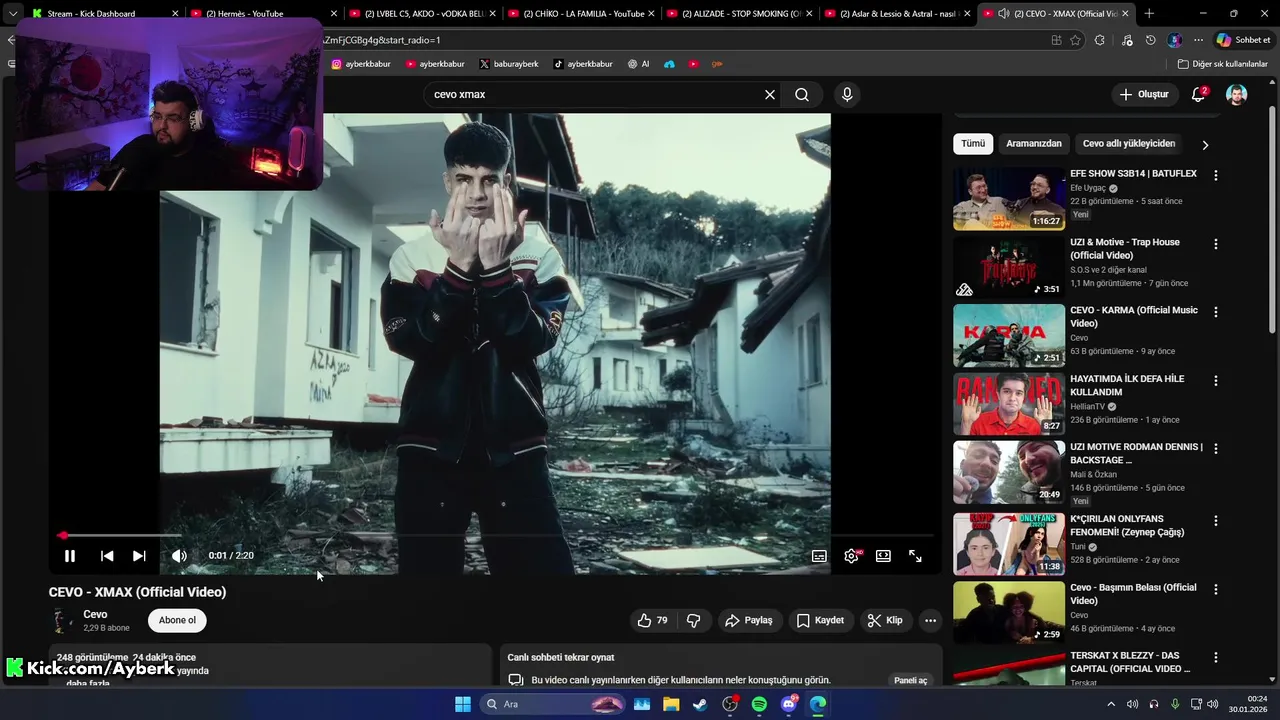
Task: Open the Cevo channel name link
Action: [95, 614]
